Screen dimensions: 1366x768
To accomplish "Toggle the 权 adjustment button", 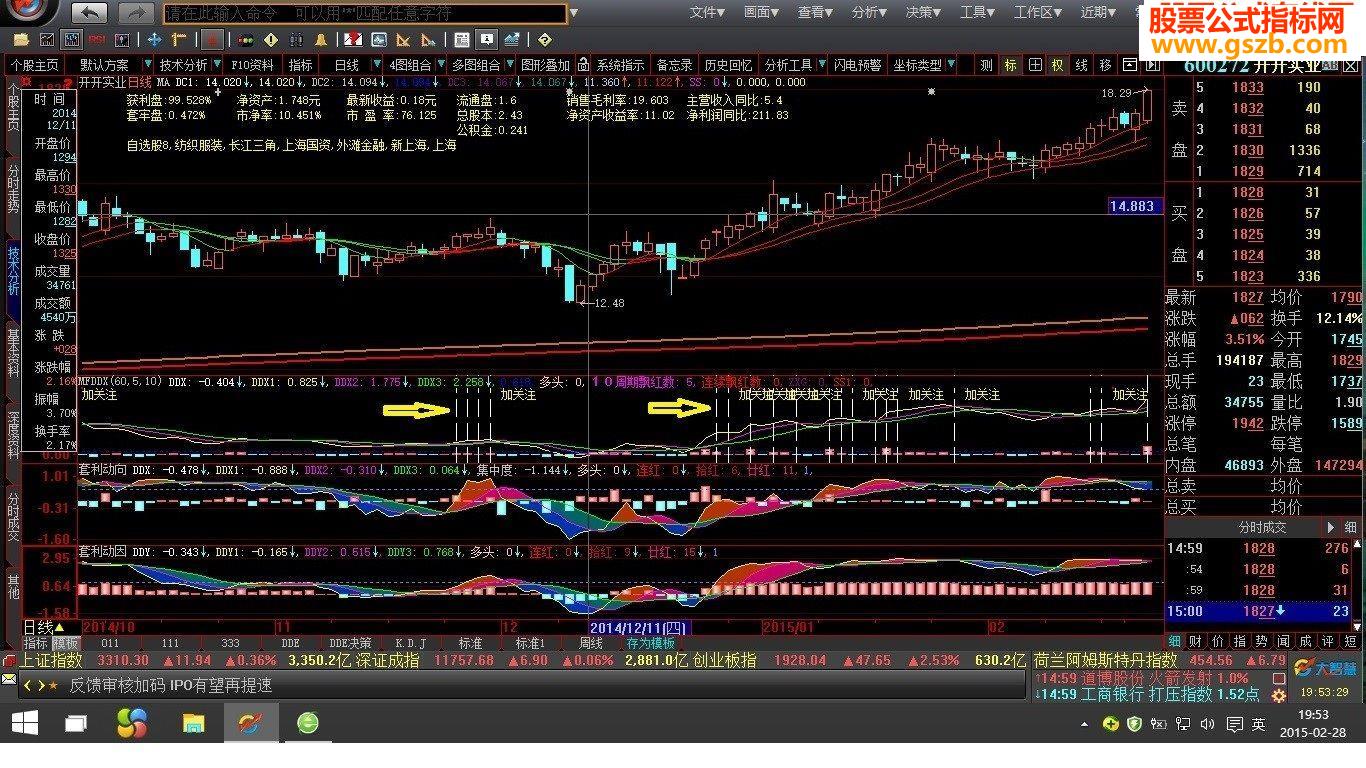I will pyautogui.click(x=1058, y=65).
